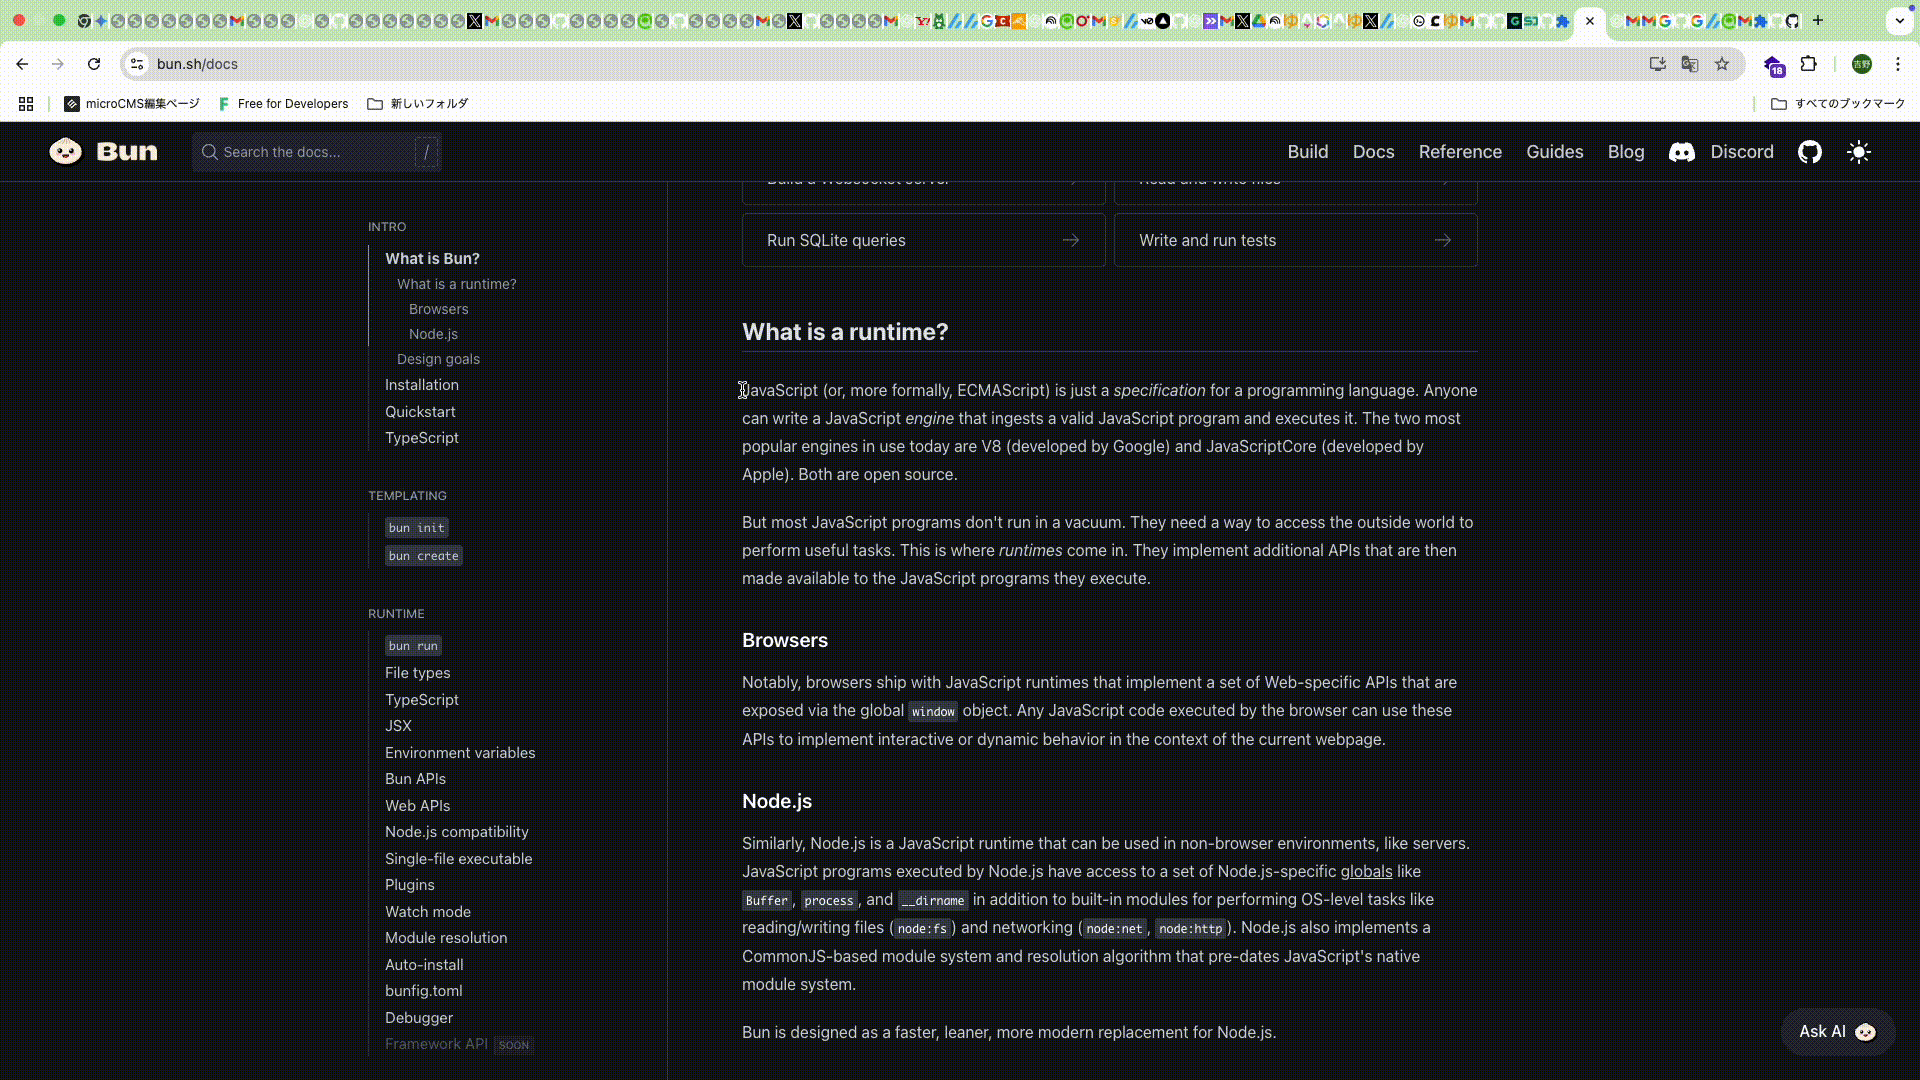The height and width of the screenshot is (1080, 1920).
Task: Open the Write and run tests card
Action: tap(1296, 240)
